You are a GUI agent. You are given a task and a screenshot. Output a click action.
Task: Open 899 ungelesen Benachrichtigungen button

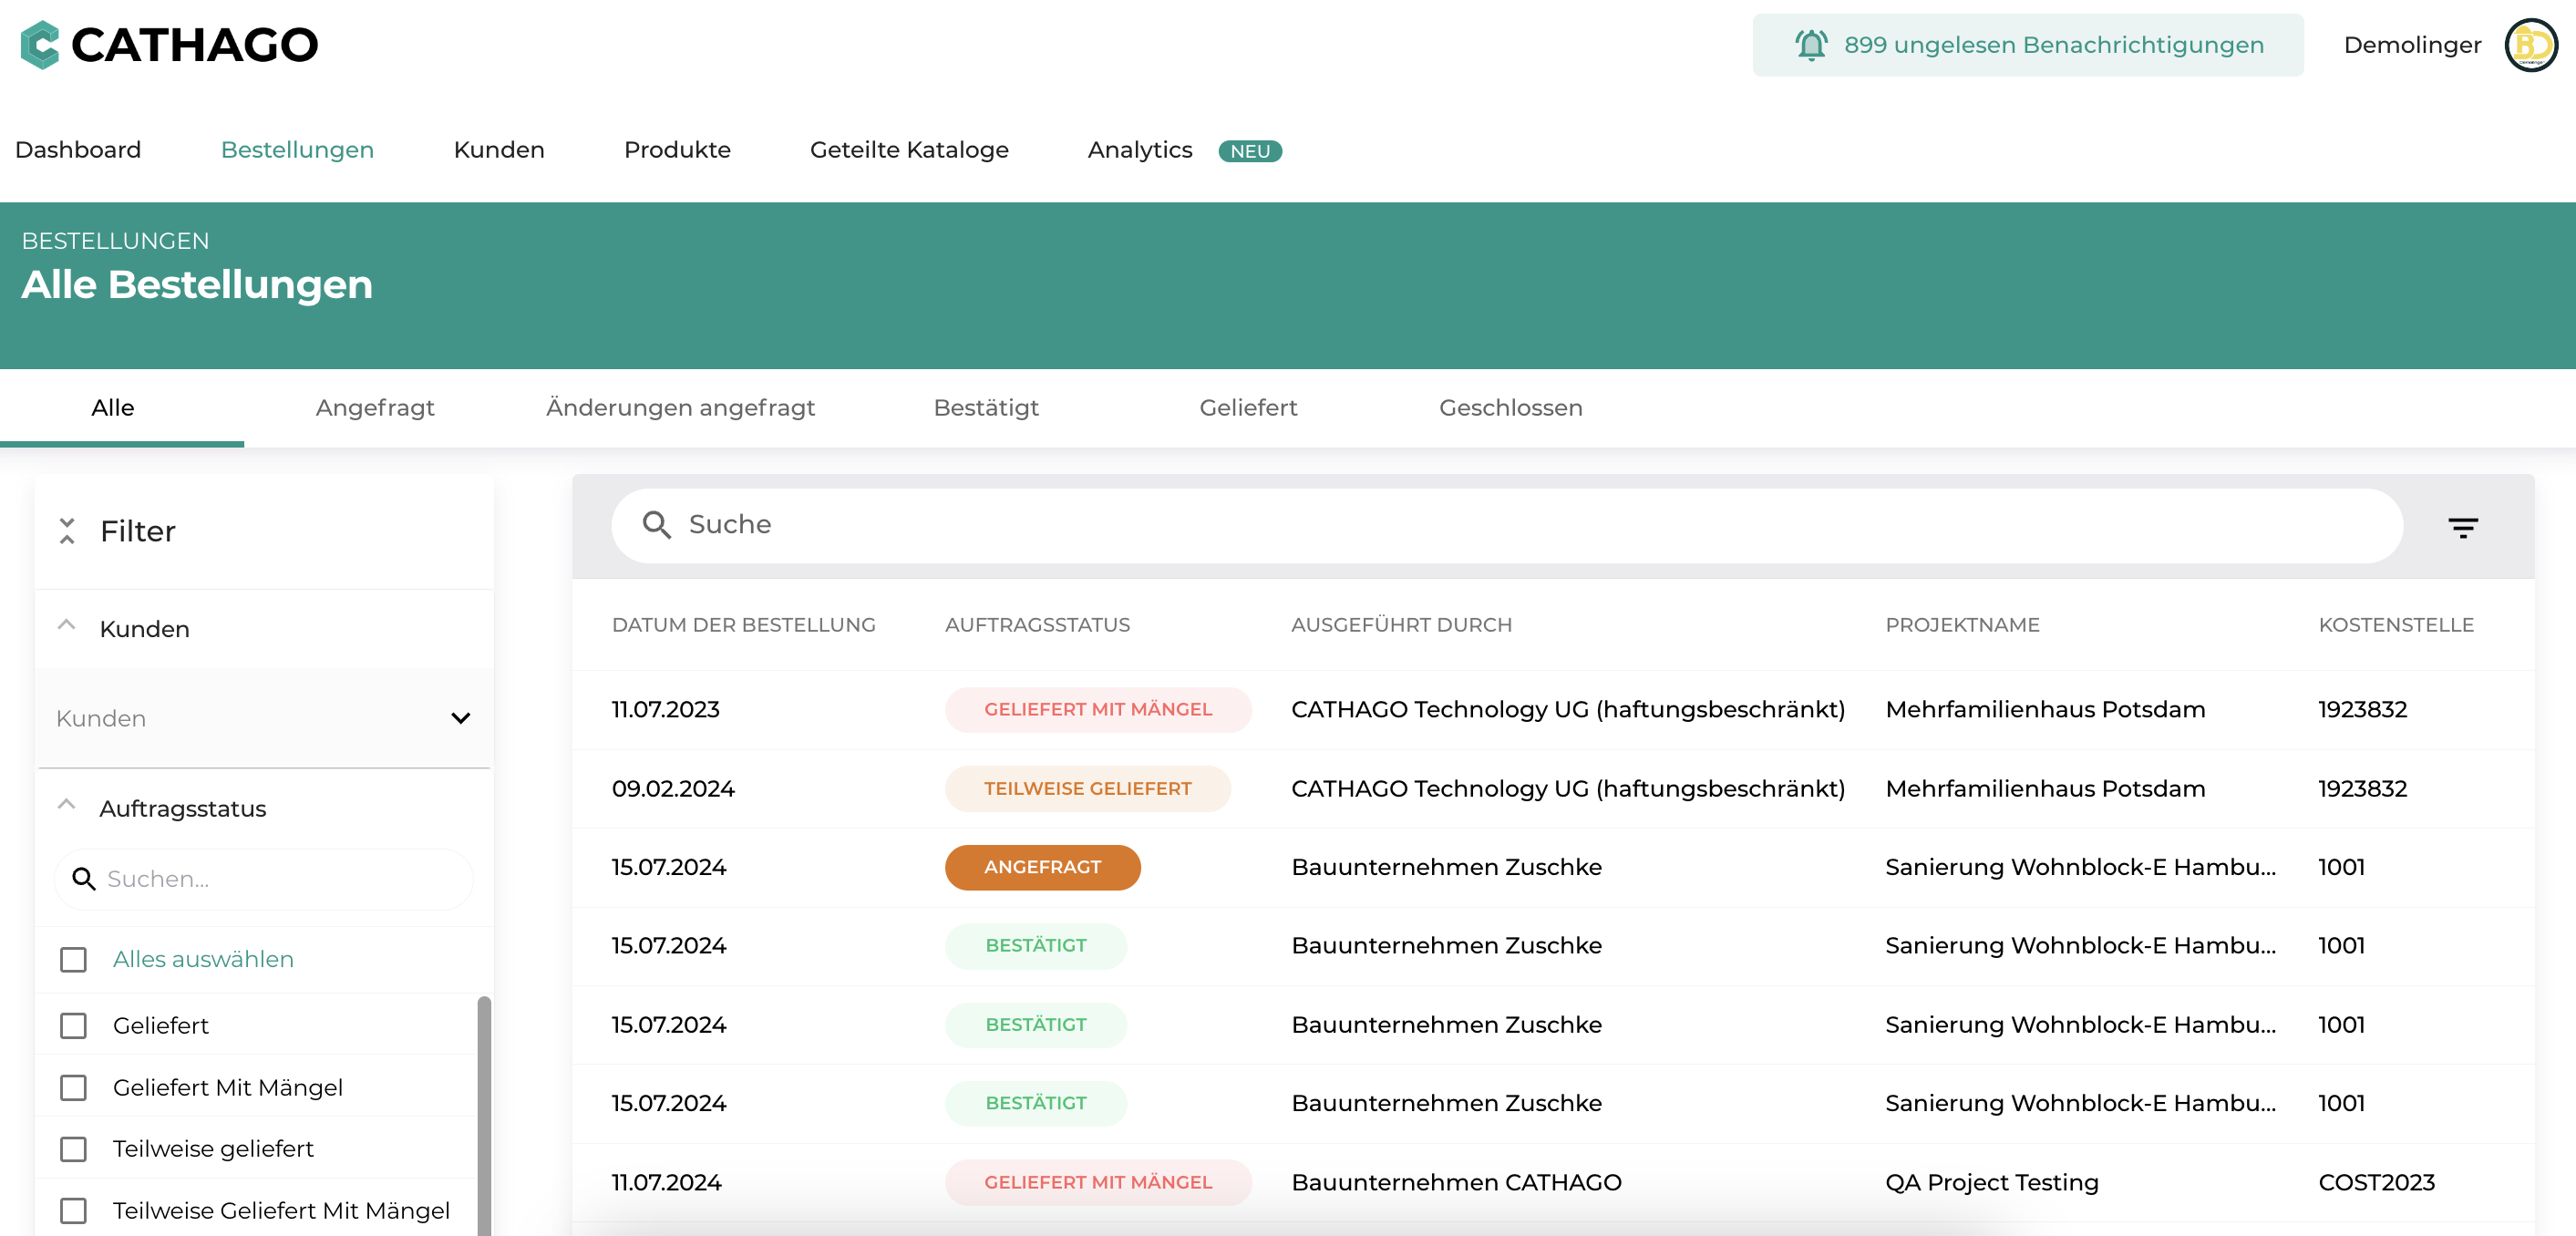[x=2028, y=45]
